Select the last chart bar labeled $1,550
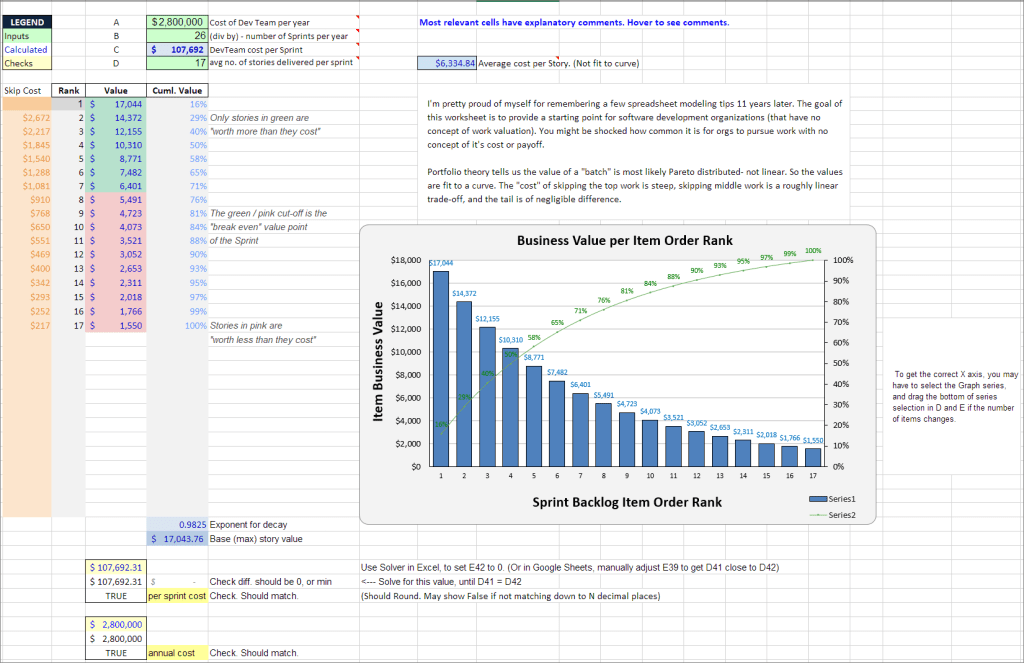Viewport: 1024px width, 663px height. pyautogui.click(x=813, y=456)
